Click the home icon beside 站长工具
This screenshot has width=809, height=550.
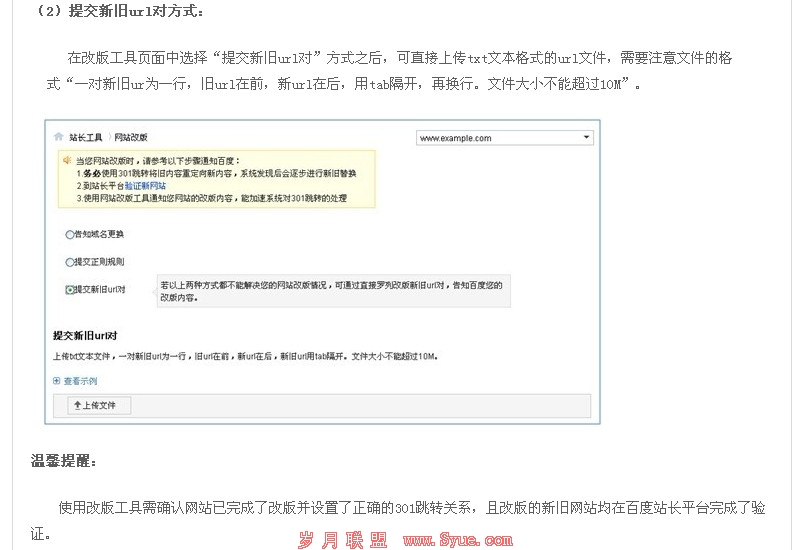click(x=60, y=137)
